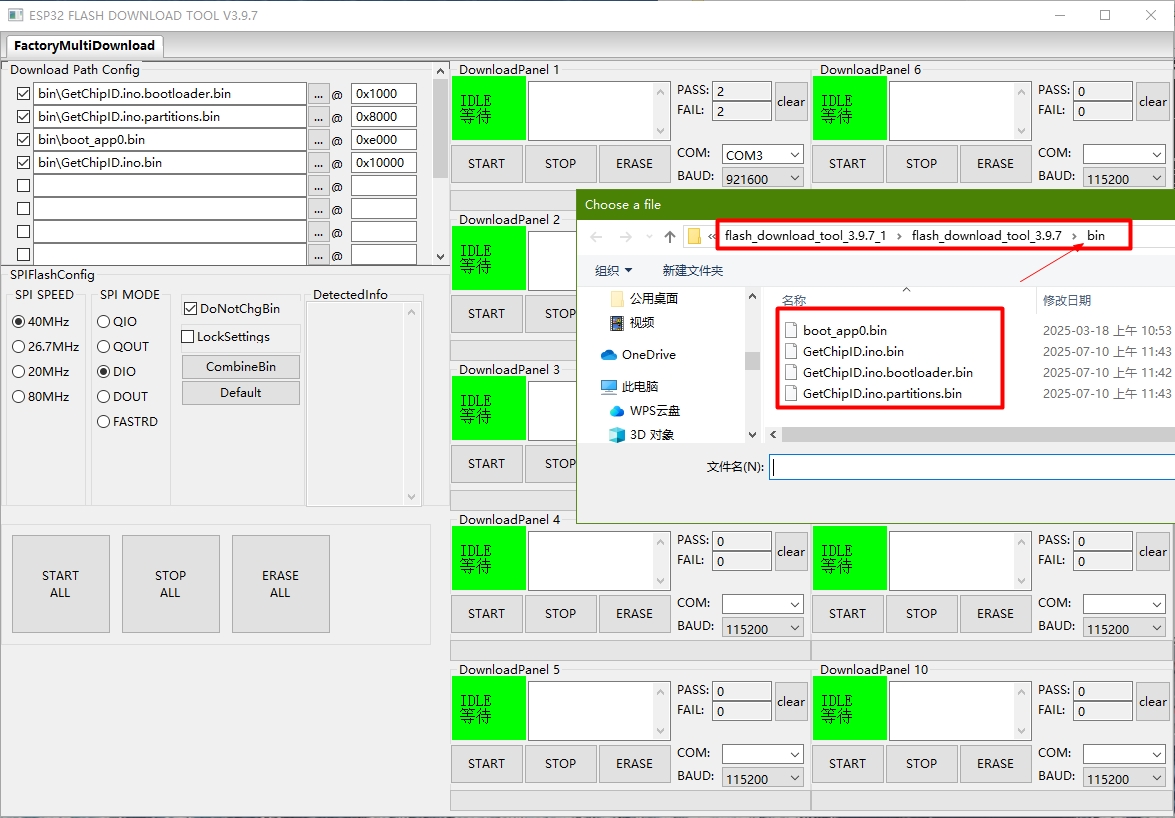Click IDLE status indicator of DownloadPanel 1
Viewport: 1175px width, 818px height.
click(x=489, y=109)
